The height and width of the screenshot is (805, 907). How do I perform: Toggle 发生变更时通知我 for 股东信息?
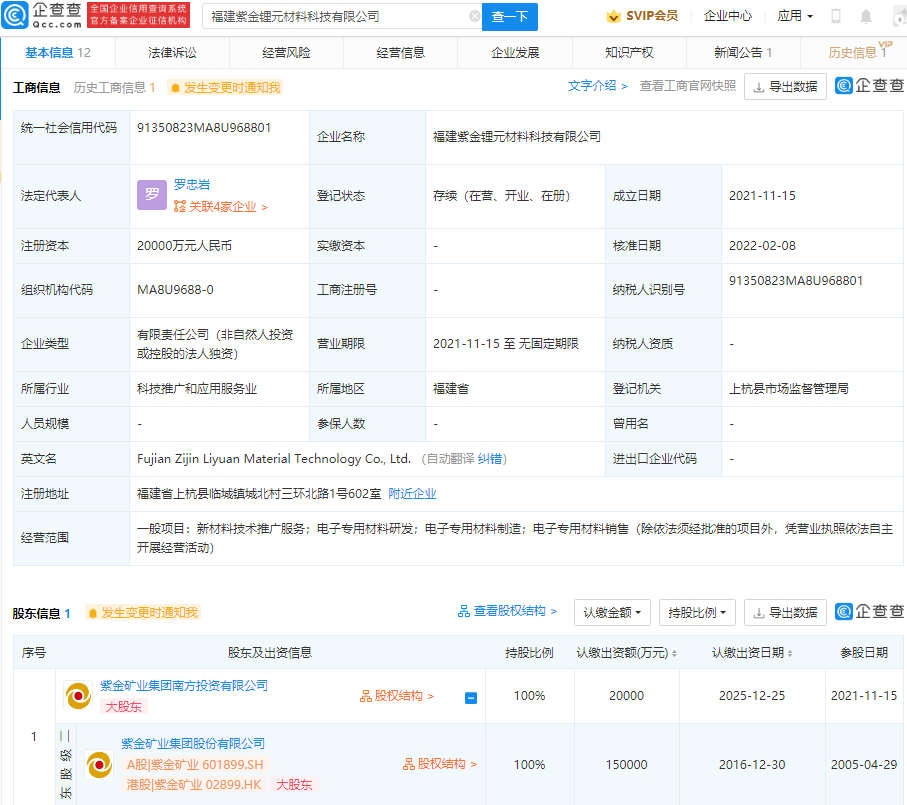coord(142,613)
